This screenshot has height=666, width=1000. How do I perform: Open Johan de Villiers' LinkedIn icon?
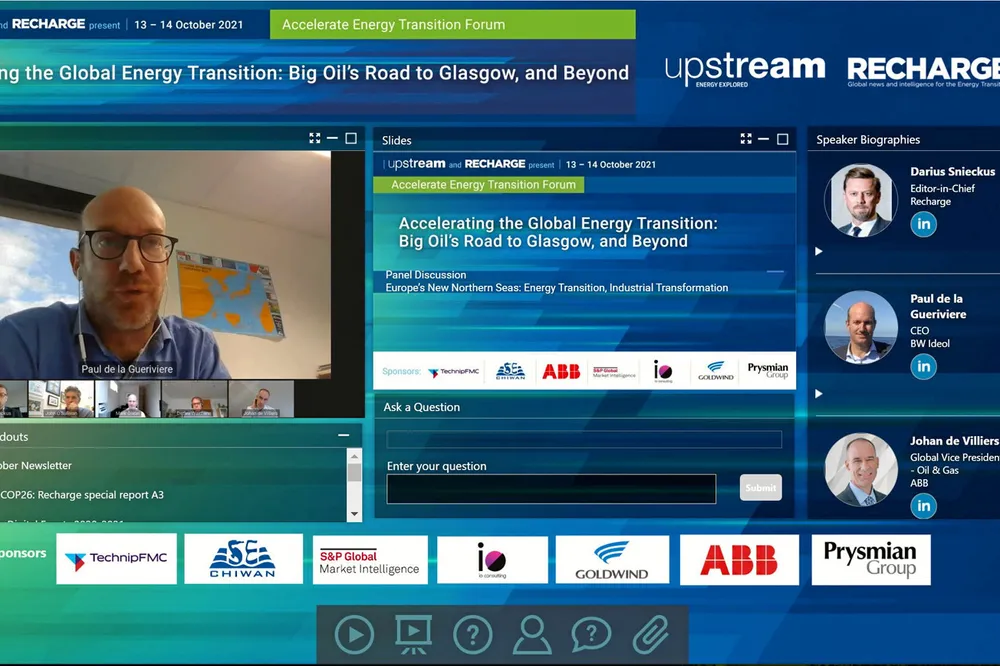click(x=923, y=506)
